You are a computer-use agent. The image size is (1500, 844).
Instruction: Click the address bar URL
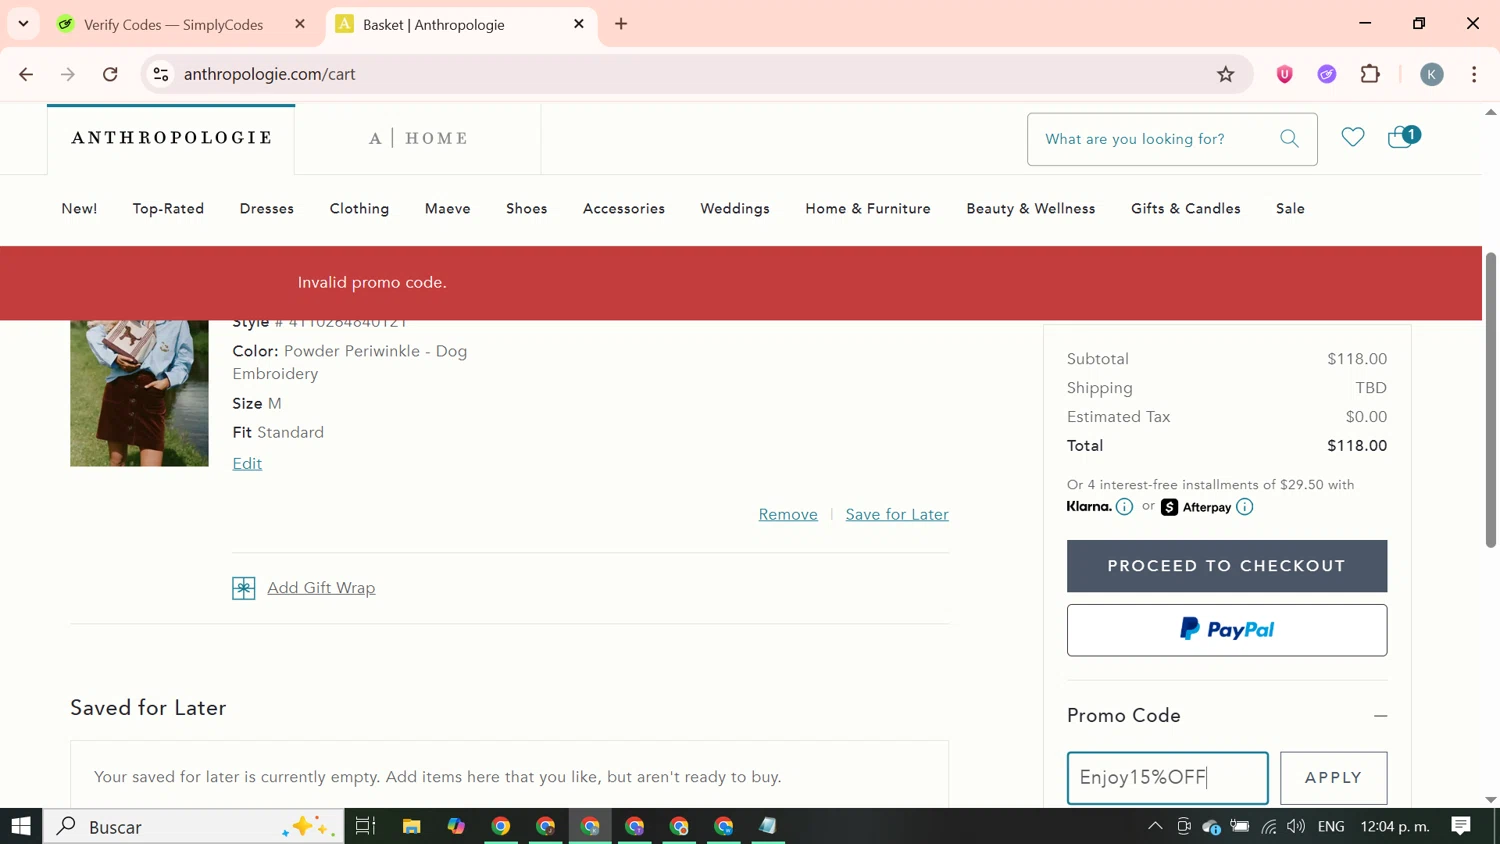(x=270, y=74)
